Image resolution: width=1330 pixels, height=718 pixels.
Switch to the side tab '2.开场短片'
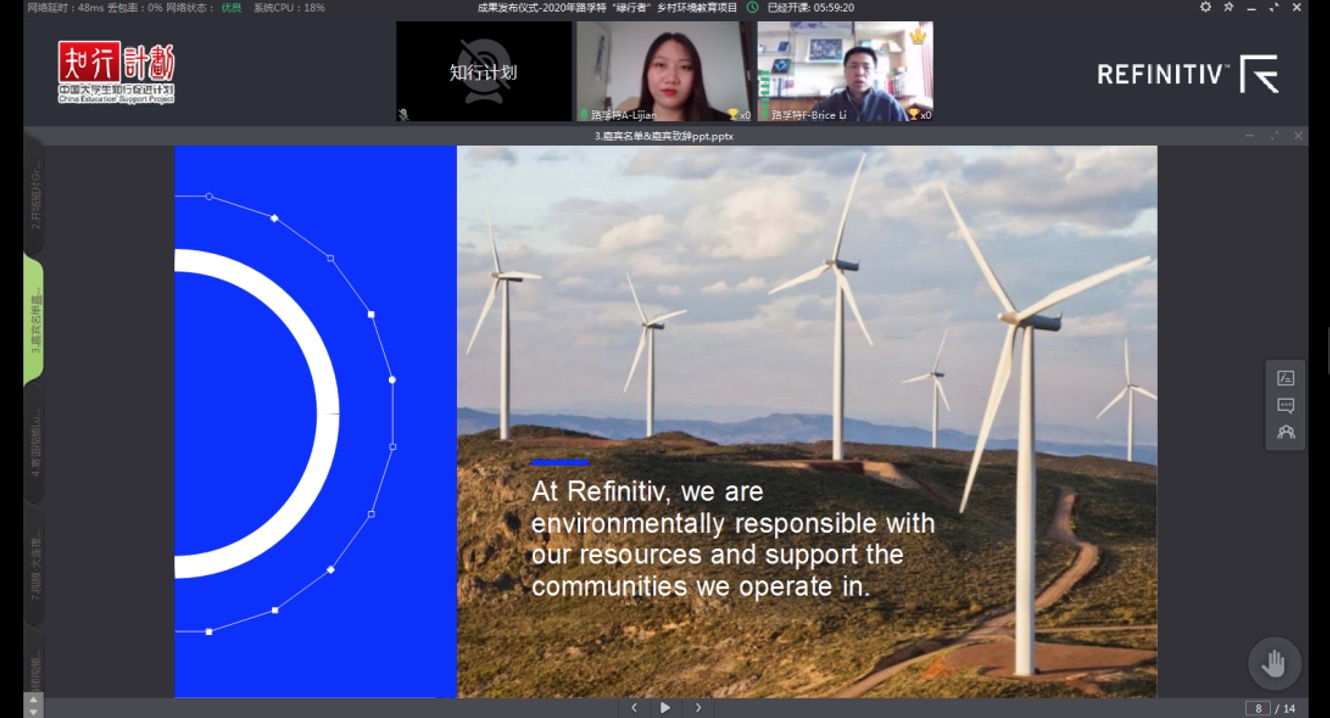(34, 195)
